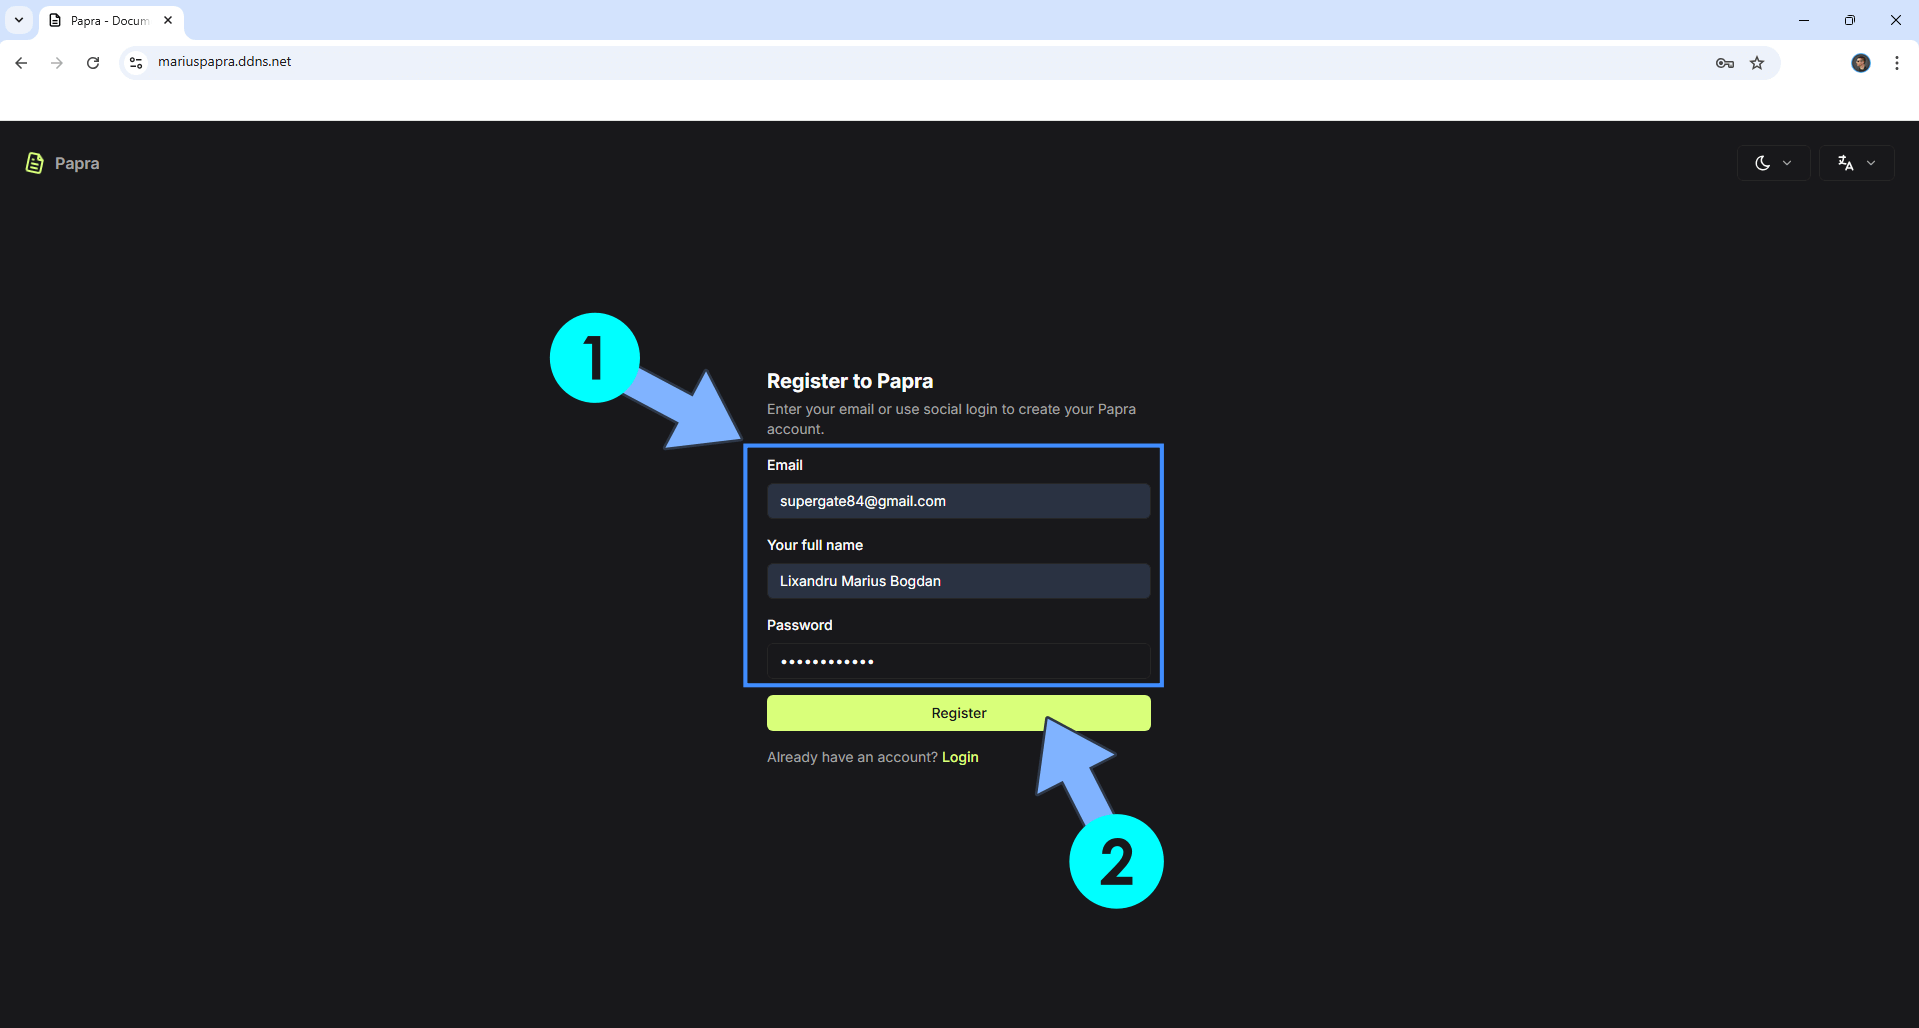This screenshot has width=1919, height=1028.
Task: Click the Your full name label
Action: (x=815, y=545)
